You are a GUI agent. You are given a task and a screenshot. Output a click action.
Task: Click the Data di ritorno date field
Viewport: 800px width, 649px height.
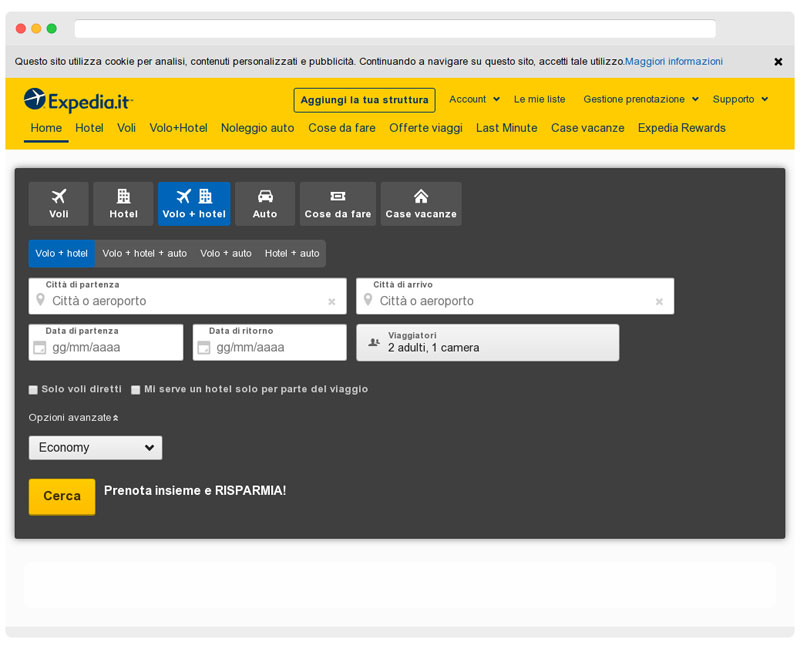point(270,342)
